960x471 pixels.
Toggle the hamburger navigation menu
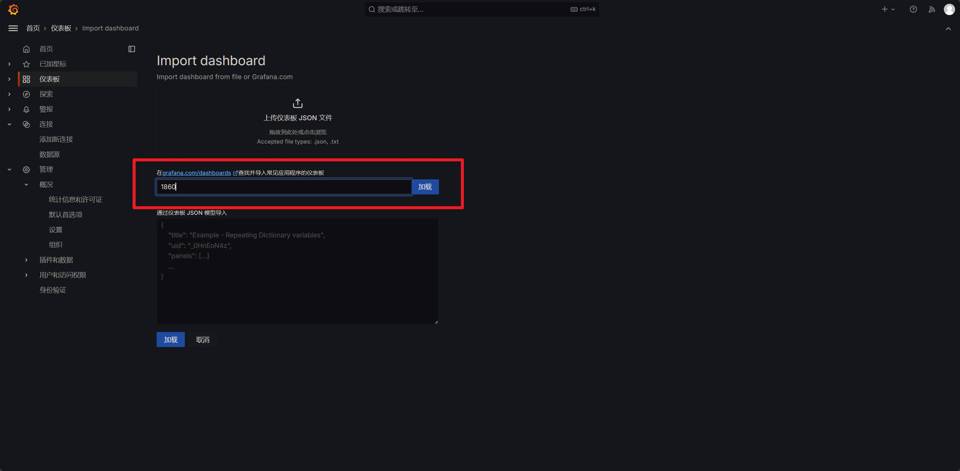(13, 28)
